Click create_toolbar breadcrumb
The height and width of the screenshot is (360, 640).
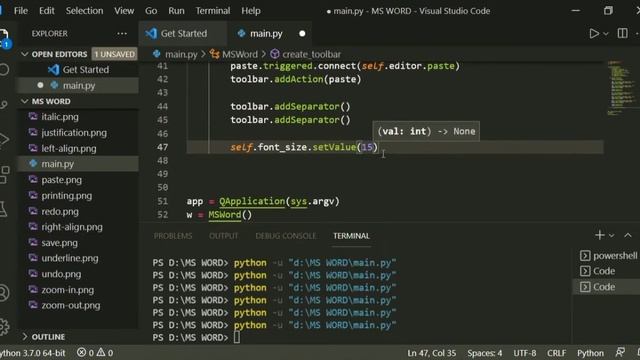(306, 54)
